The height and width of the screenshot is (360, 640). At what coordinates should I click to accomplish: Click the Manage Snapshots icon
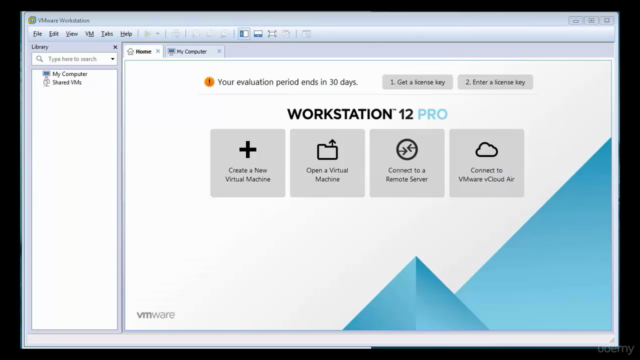[224, 34]
